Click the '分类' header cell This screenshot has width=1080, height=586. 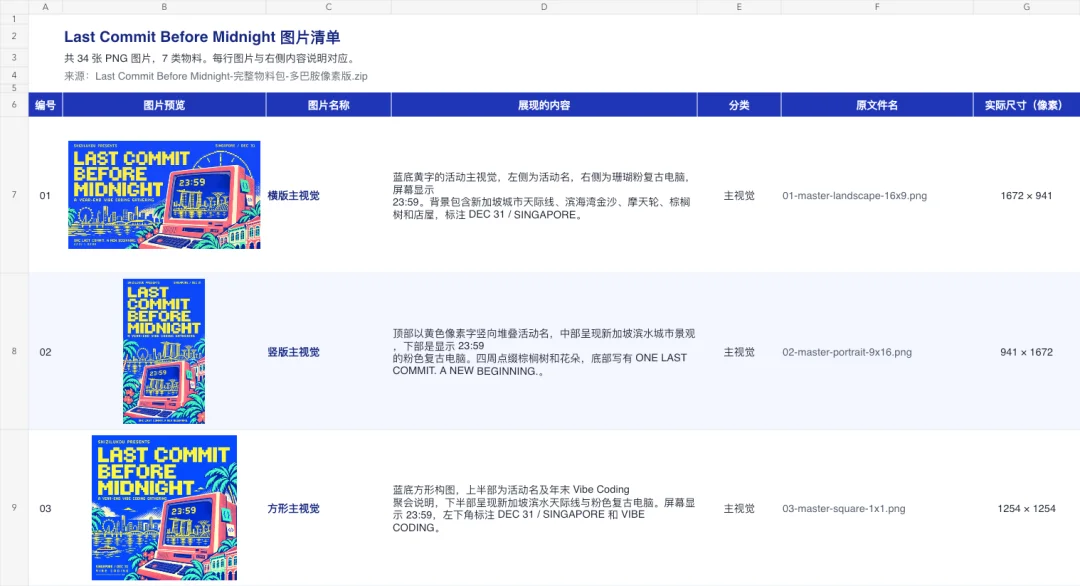(x=739, y=105)
